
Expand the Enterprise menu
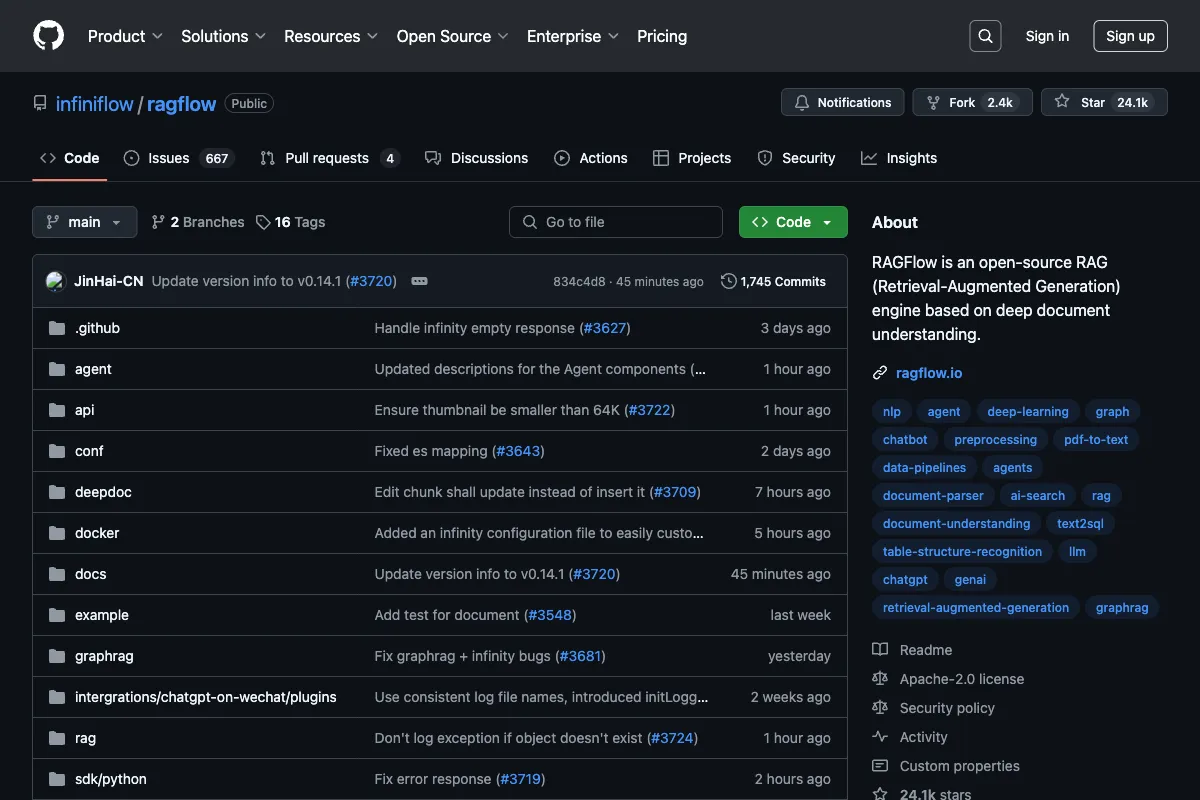[x=573, y=36]
